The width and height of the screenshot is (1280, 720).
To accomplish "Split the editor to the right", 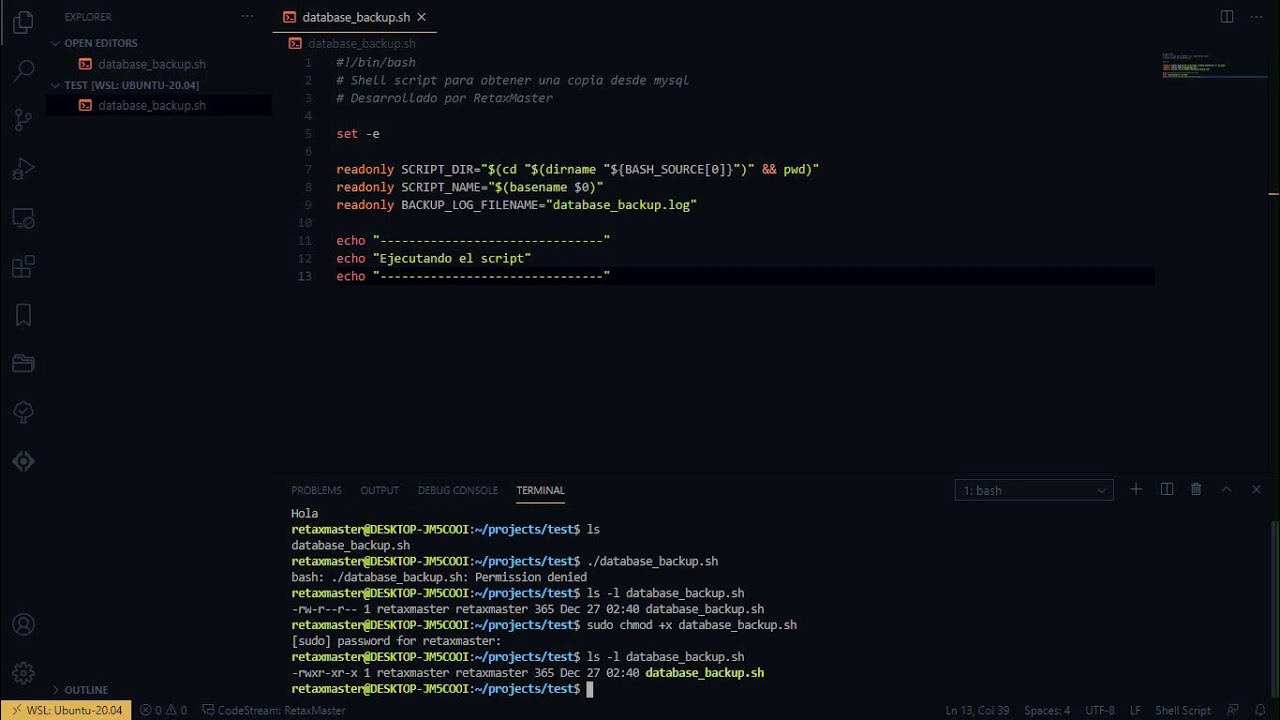I will click(1227, 17).
